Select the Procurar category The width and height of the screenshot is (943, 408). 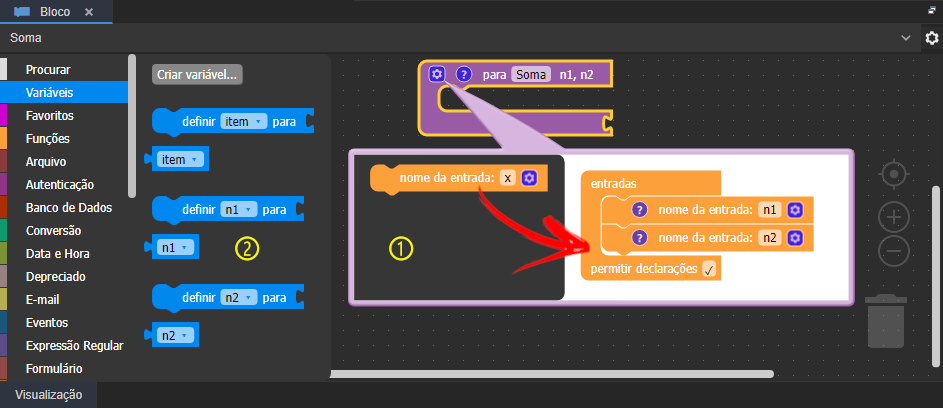[64, 70]
